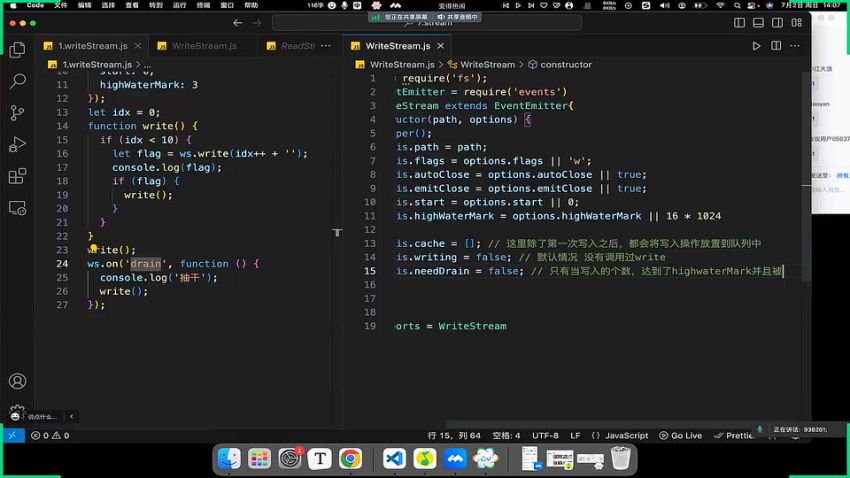Image resolution: width=850 pixels, height=478 pixels.
Task: Change end of line via LF indicator
Action: 575,435
